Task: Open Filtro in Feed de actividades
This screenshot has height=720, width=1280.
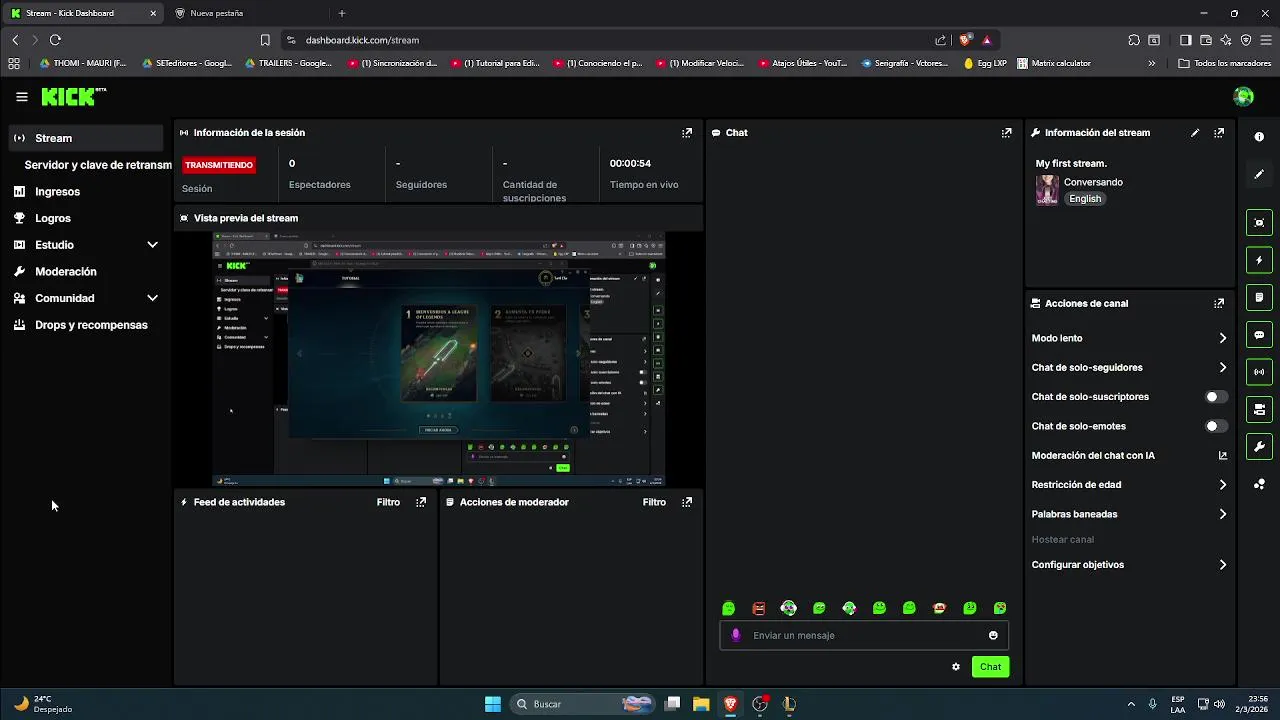Action: coord(388,502)
